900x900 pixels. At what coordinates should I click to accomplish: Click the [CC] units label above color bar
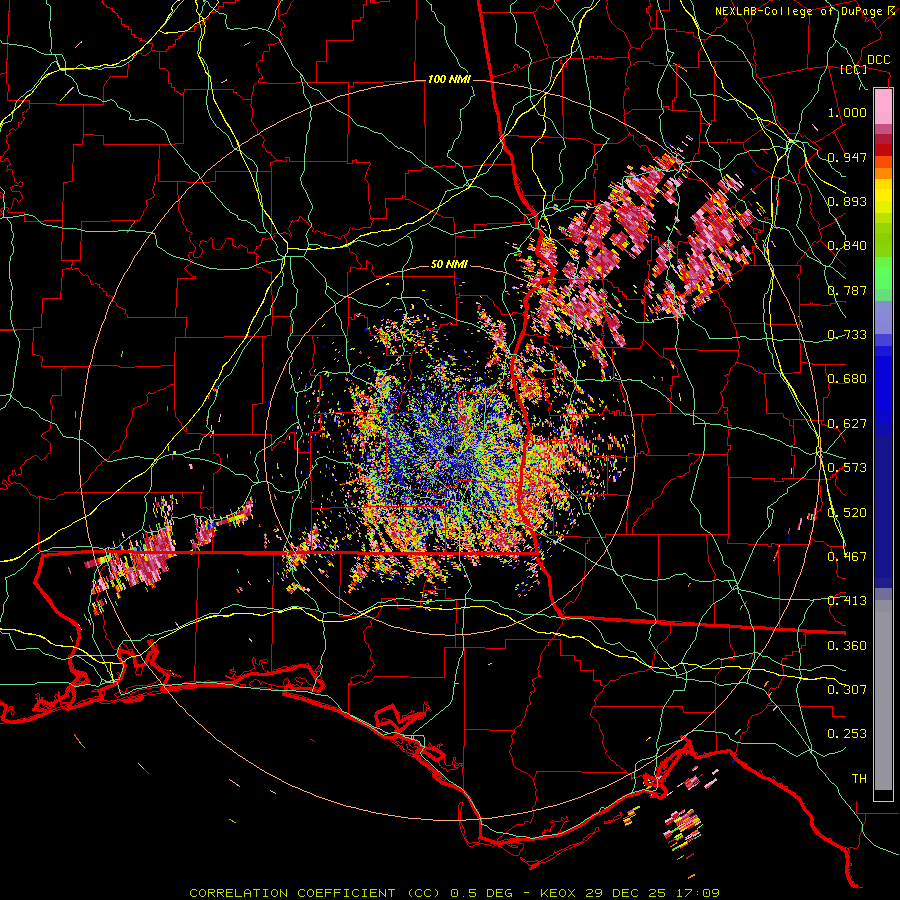854,70
